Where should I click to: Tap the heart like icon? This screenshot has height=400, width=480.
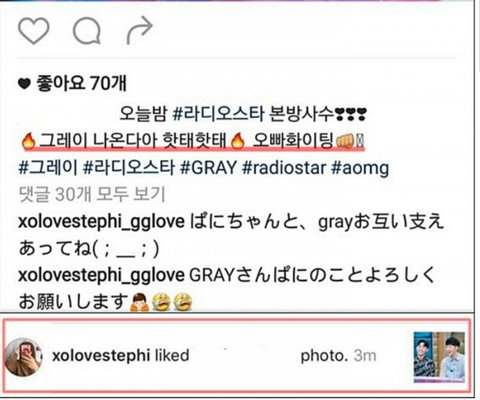pyautogui.click(x=34, y=31)
